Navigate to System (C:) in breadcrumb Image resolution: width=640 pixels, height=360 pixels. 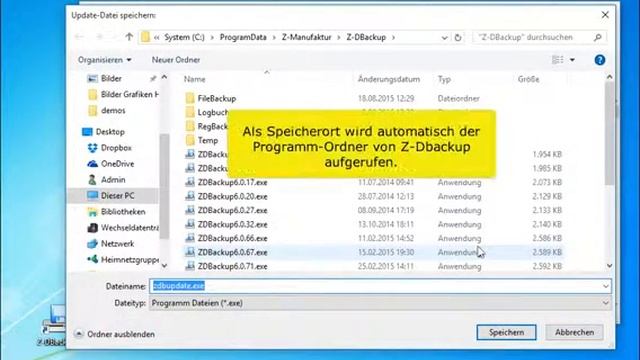184,37
